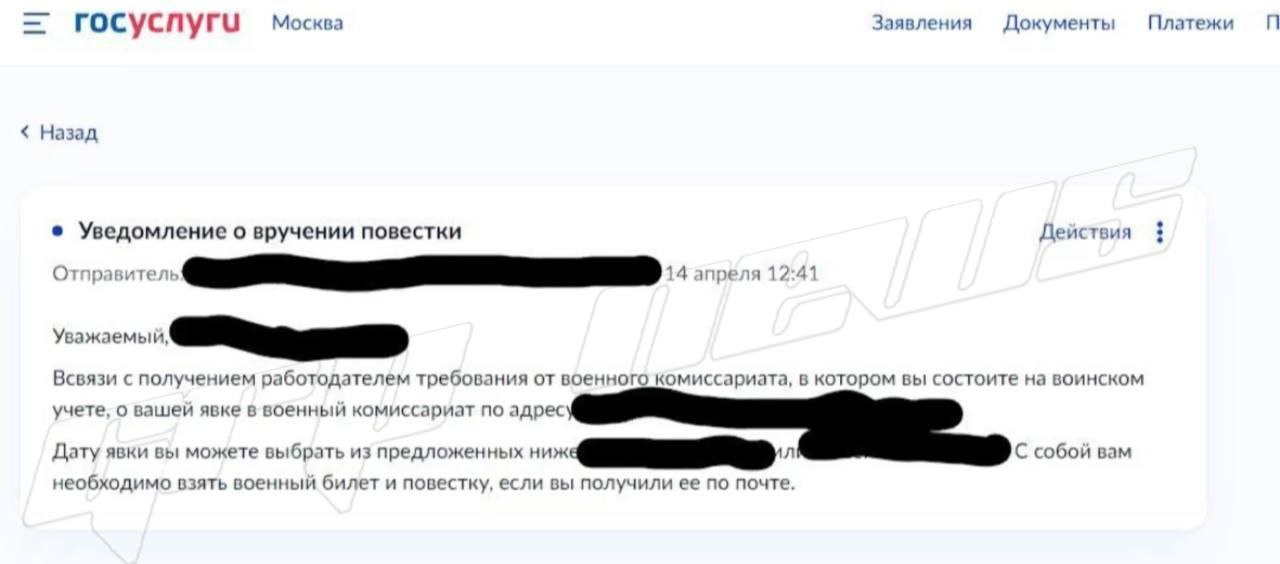This screenshot has width=1280, height=564.
Task: Open the cut-off menu item after Платежи
Action: (1272, 23)
